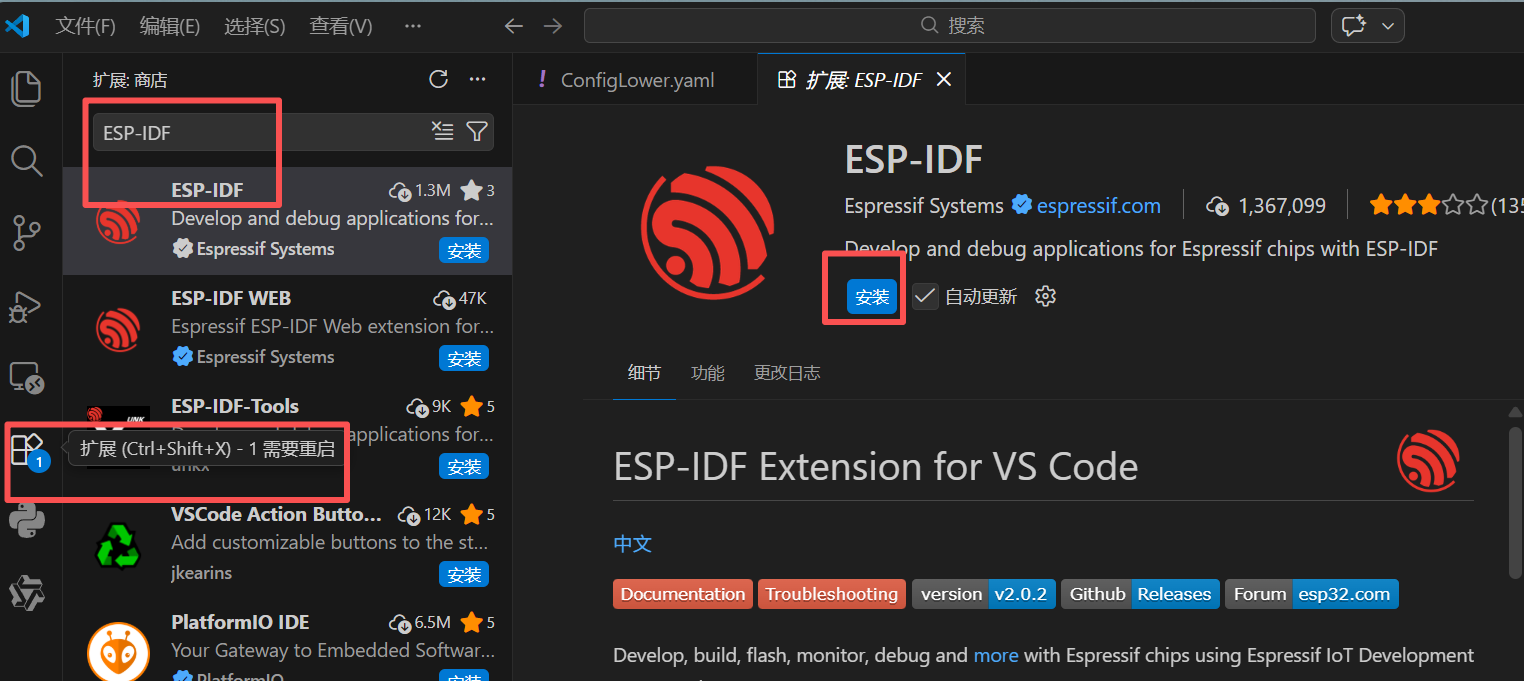Screen dimensions: 1524x681
Task: Open the 'more' link in description
Action: (996, 656)
